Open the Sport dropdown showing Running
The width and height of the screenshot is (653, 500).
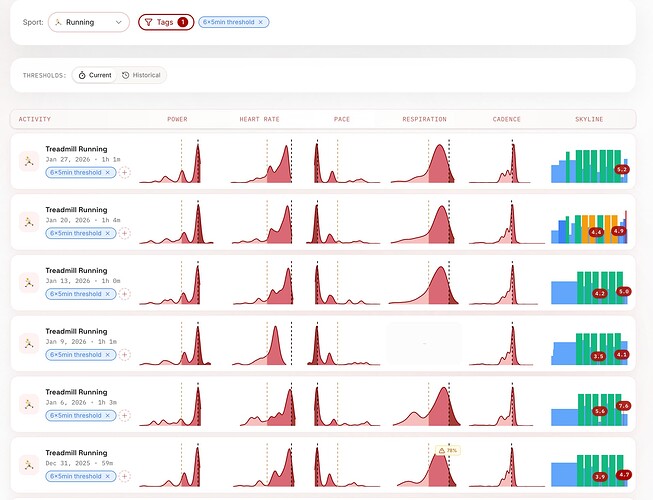[88, 21]
